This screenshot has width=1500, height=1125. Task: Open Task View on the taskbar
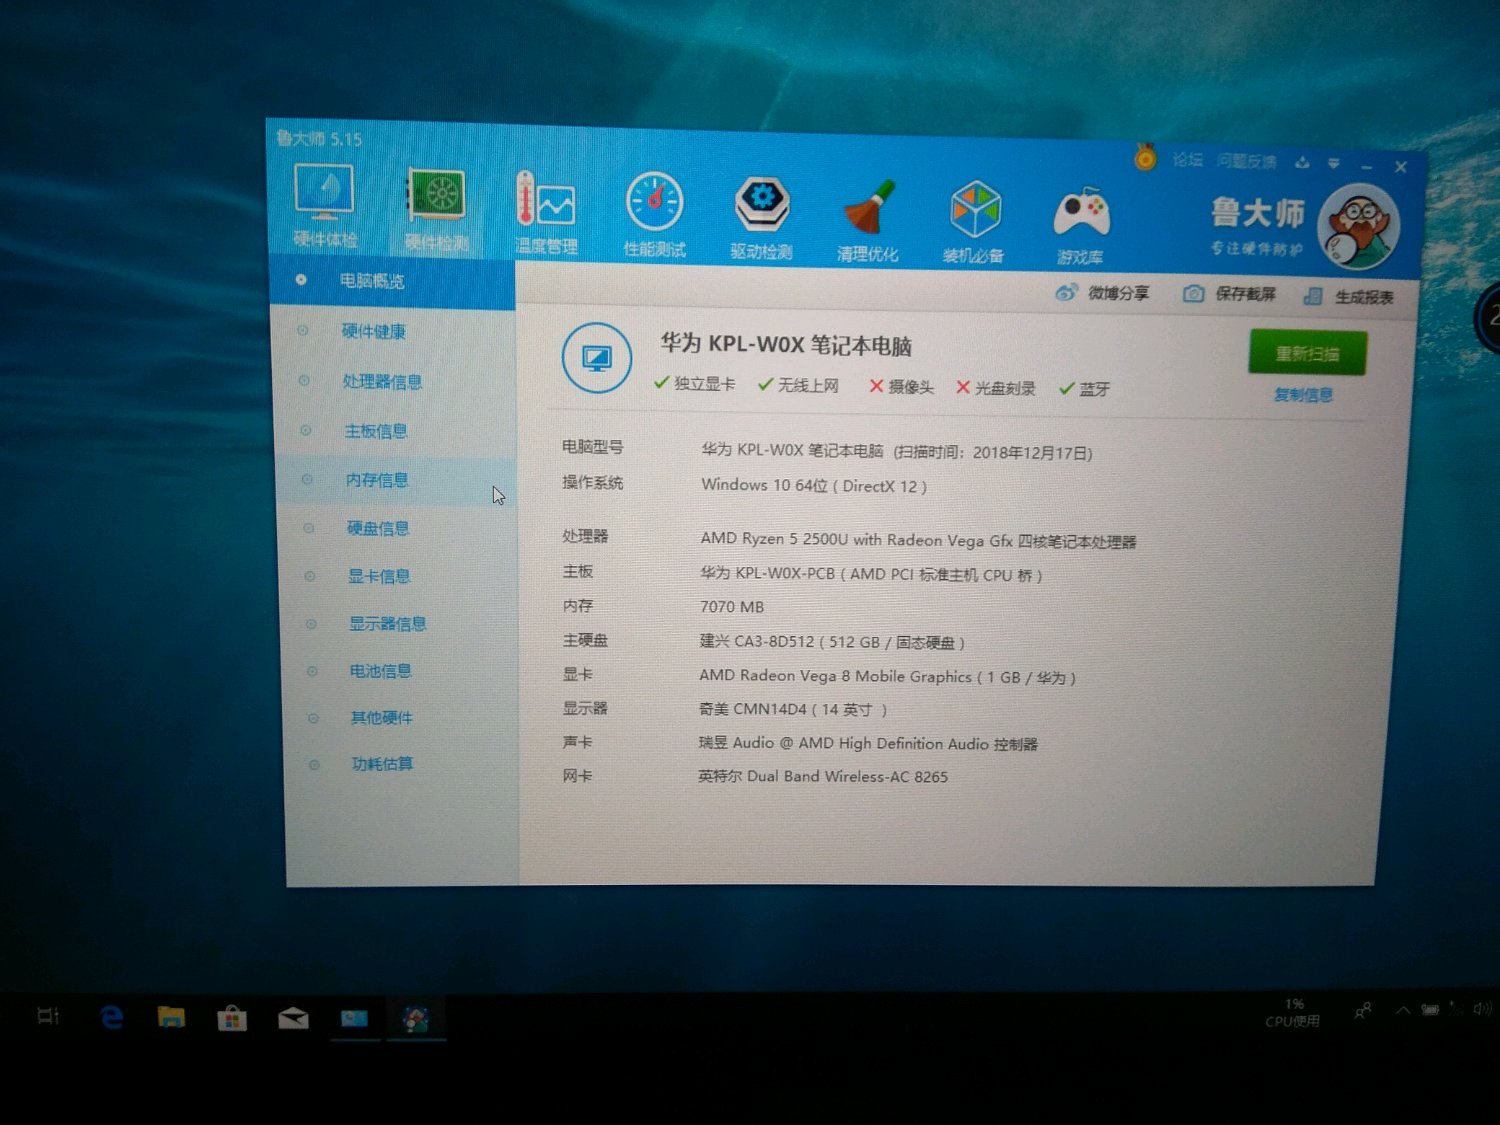click(48, 1016)
